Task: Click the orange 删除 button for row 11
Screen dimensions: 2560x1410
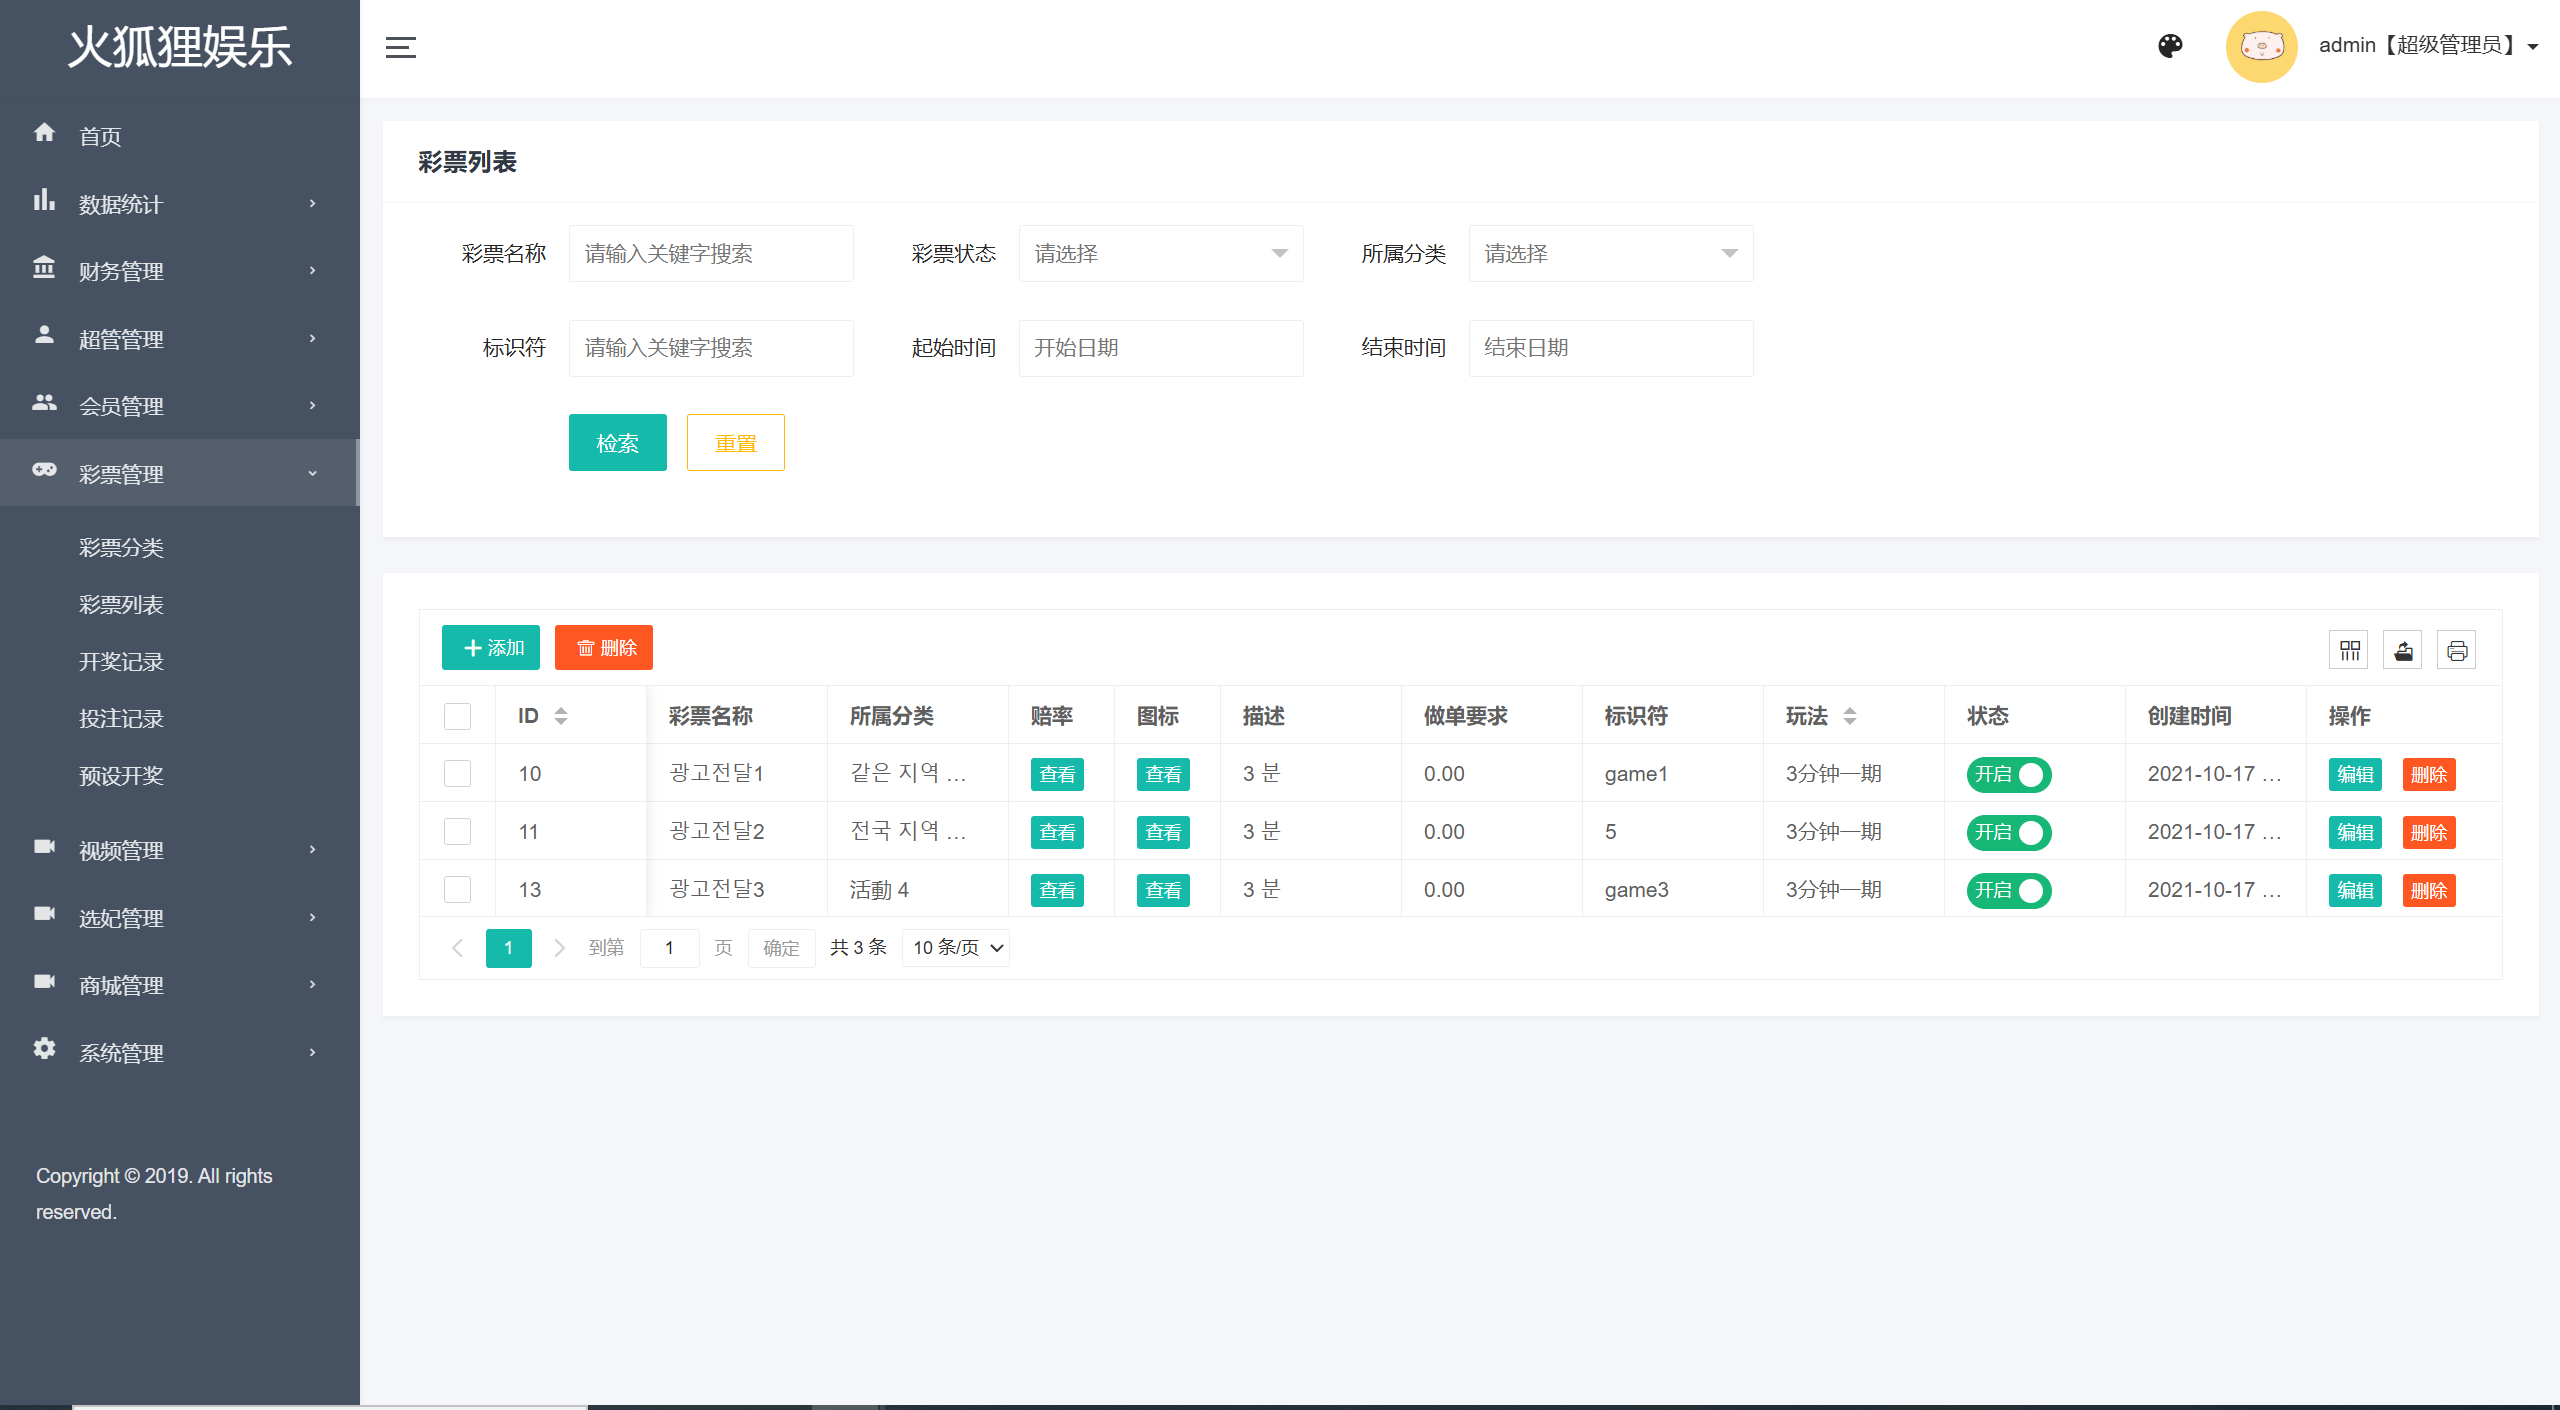Action: 2428,833
